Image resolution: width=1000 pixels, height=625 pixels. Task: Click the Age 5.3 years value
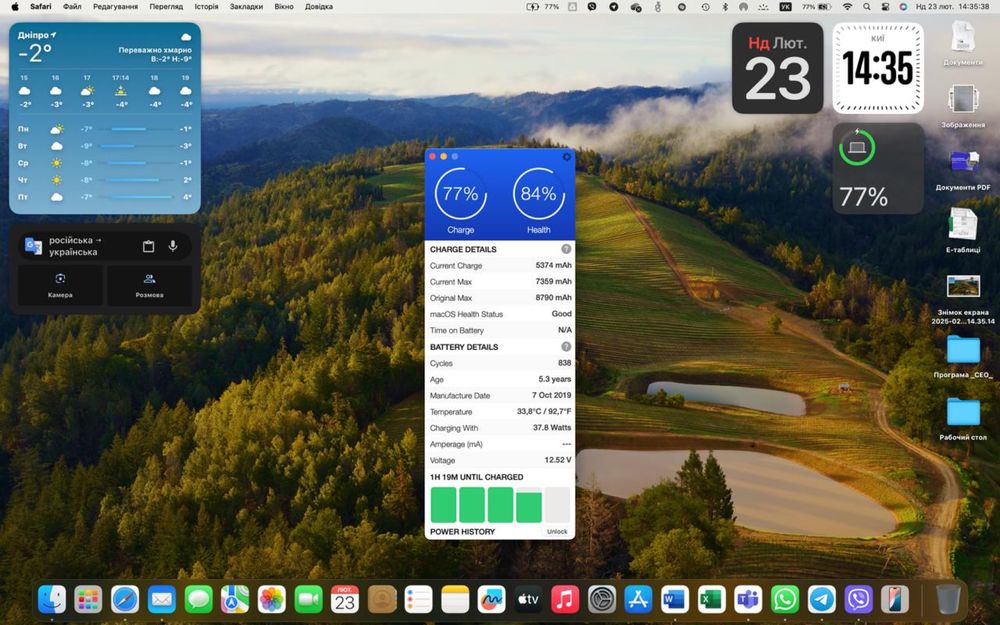coord(555,379)
